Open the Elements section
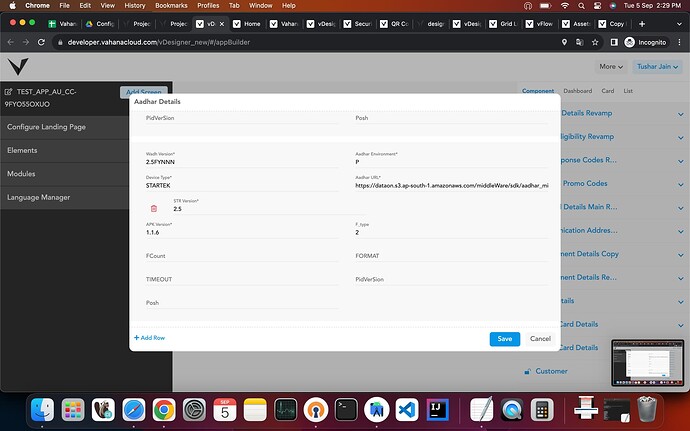 coord(64,150)
